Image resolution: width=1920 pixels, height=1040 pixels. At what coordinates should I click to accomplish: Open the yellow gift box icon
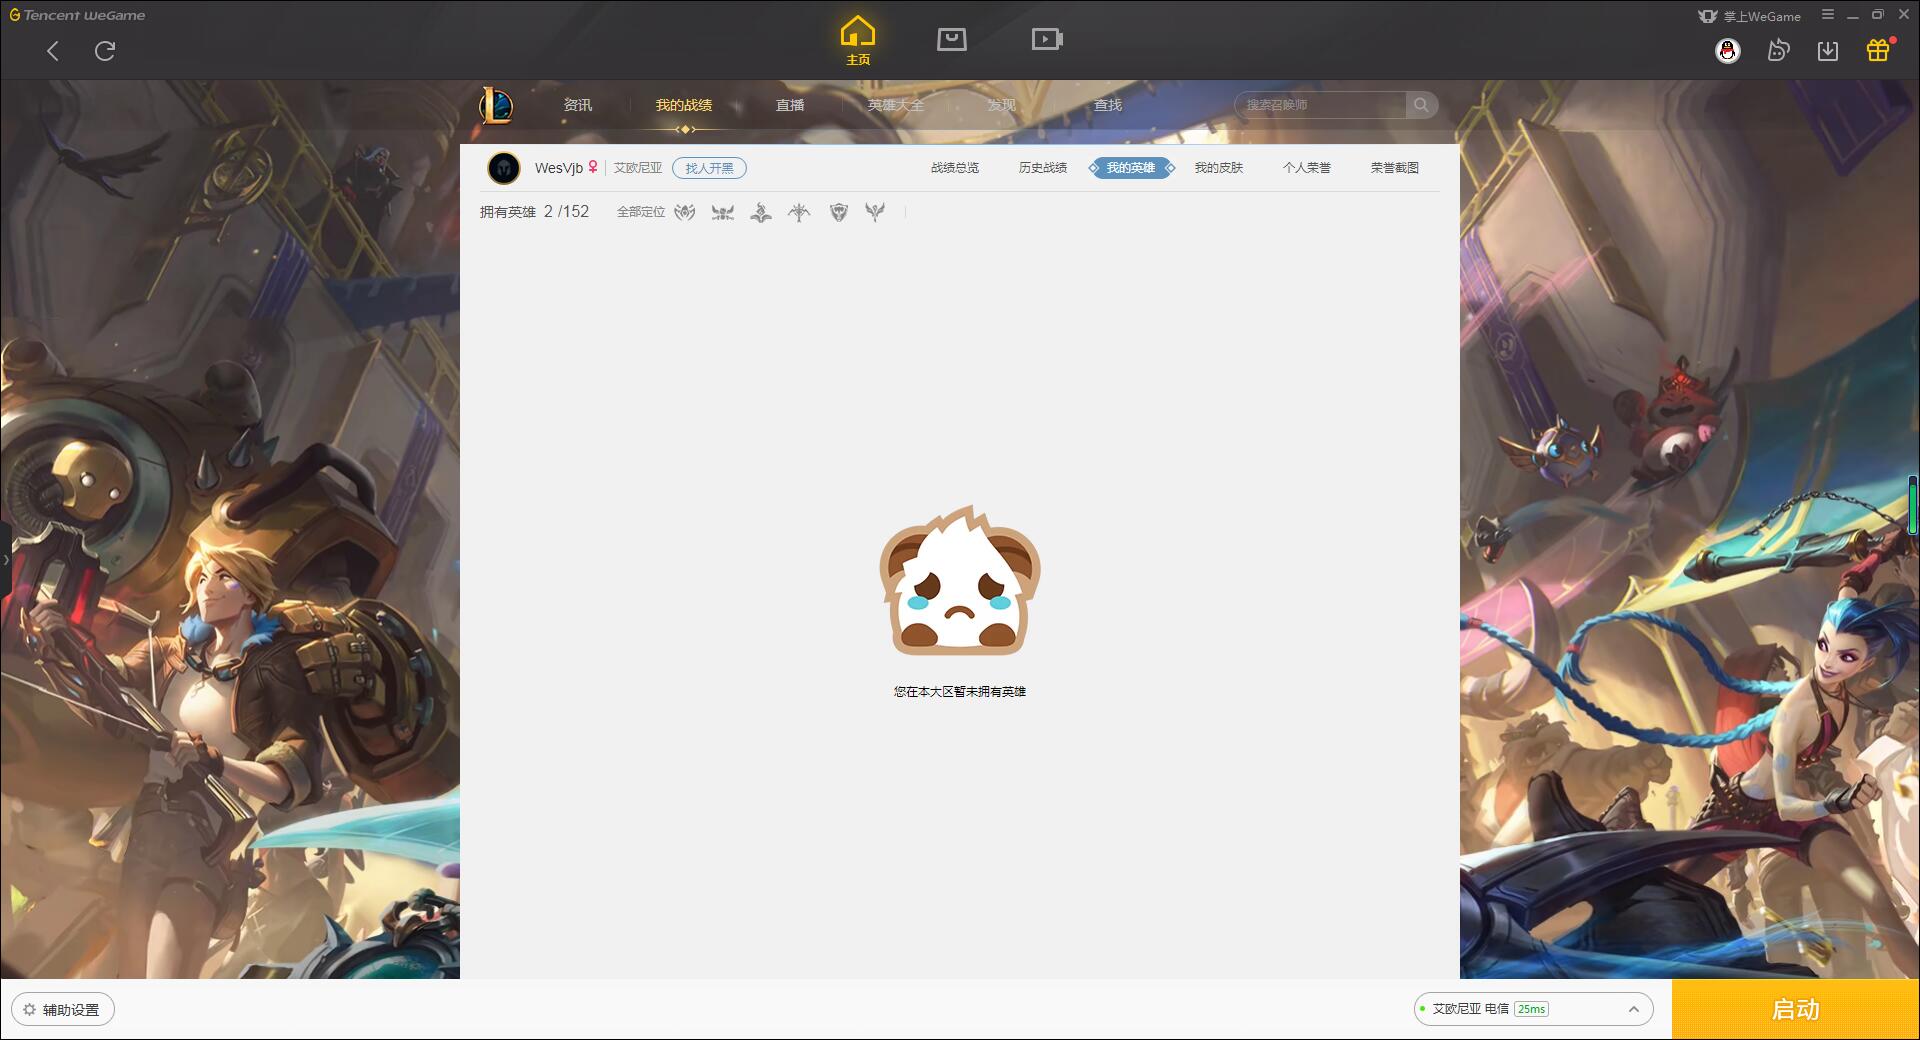pyautogui.click(x=1878, y=50)
